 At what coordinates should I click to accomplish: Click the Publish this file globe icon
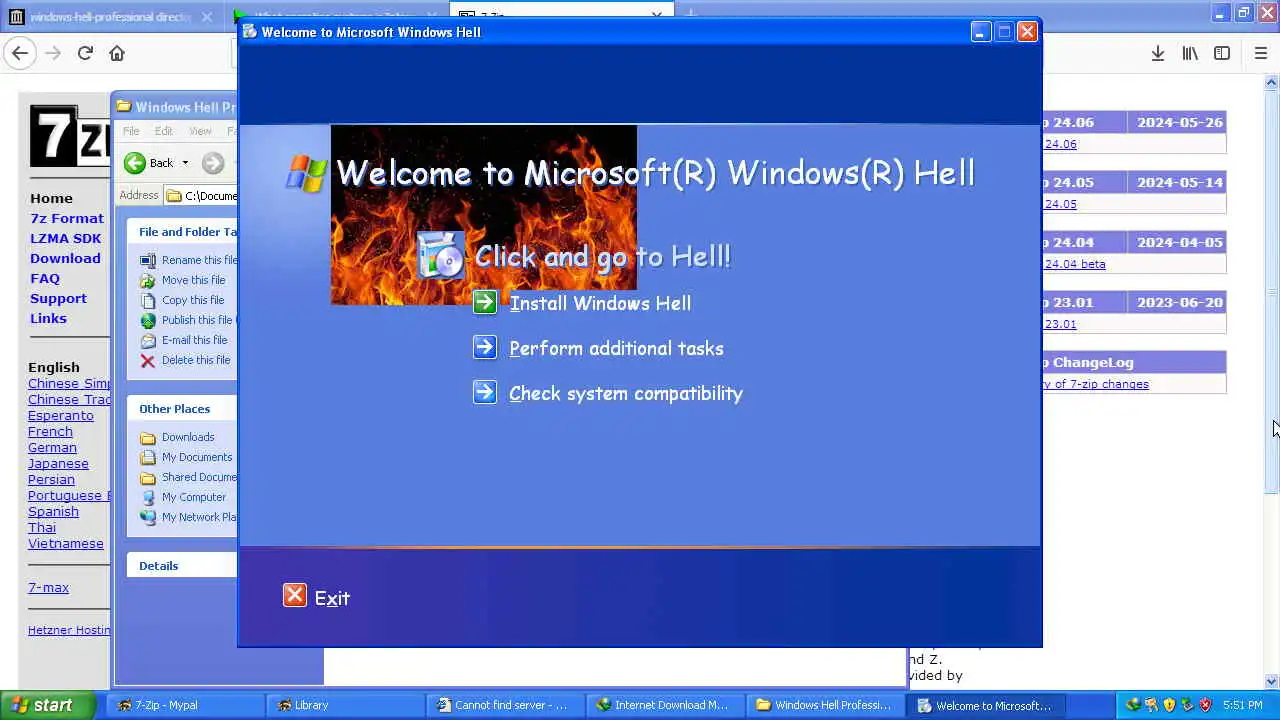click(148, 320)
